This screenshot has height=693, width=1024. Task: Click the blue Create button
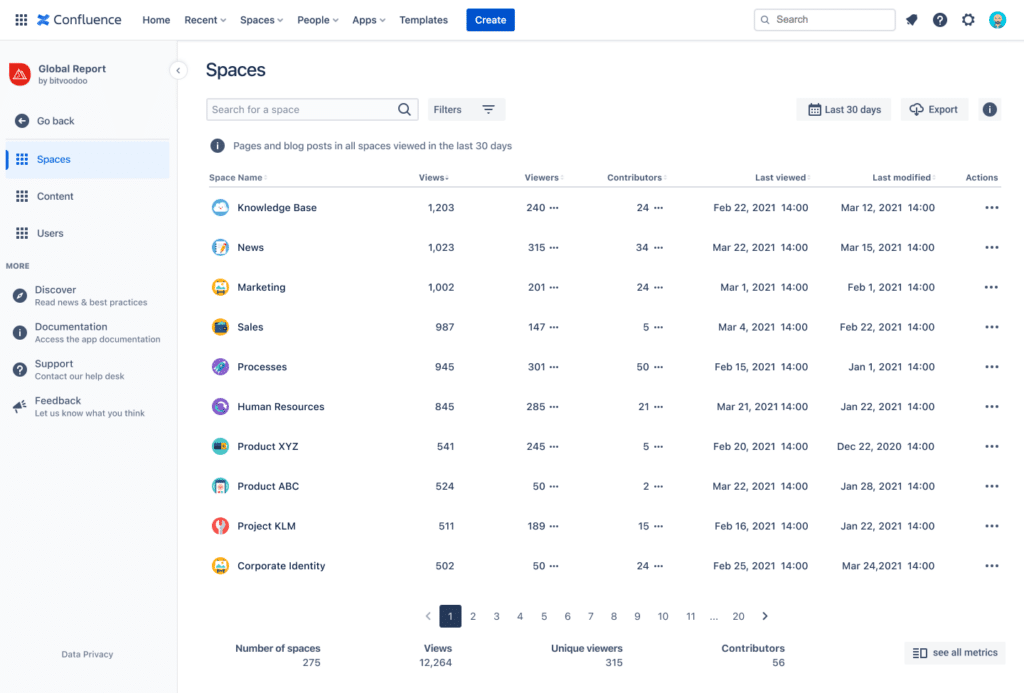(x=490, y=20)
